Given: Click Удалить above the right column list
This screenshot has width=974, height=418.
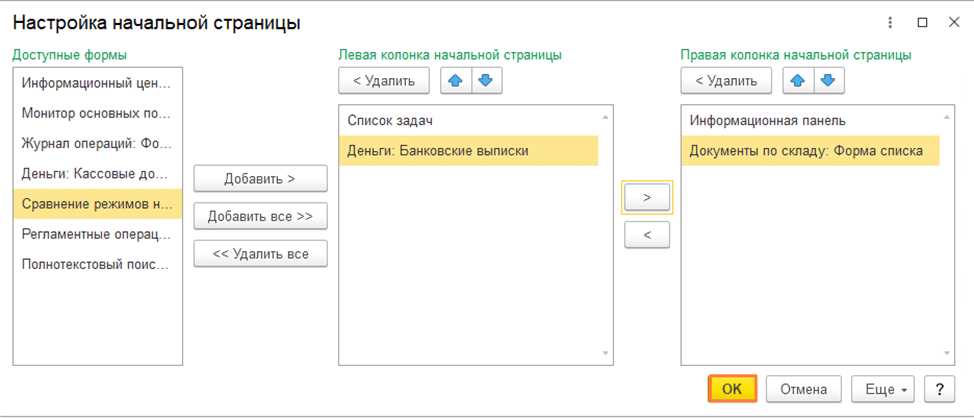Looking at the screenshot, I should [726, 81].
